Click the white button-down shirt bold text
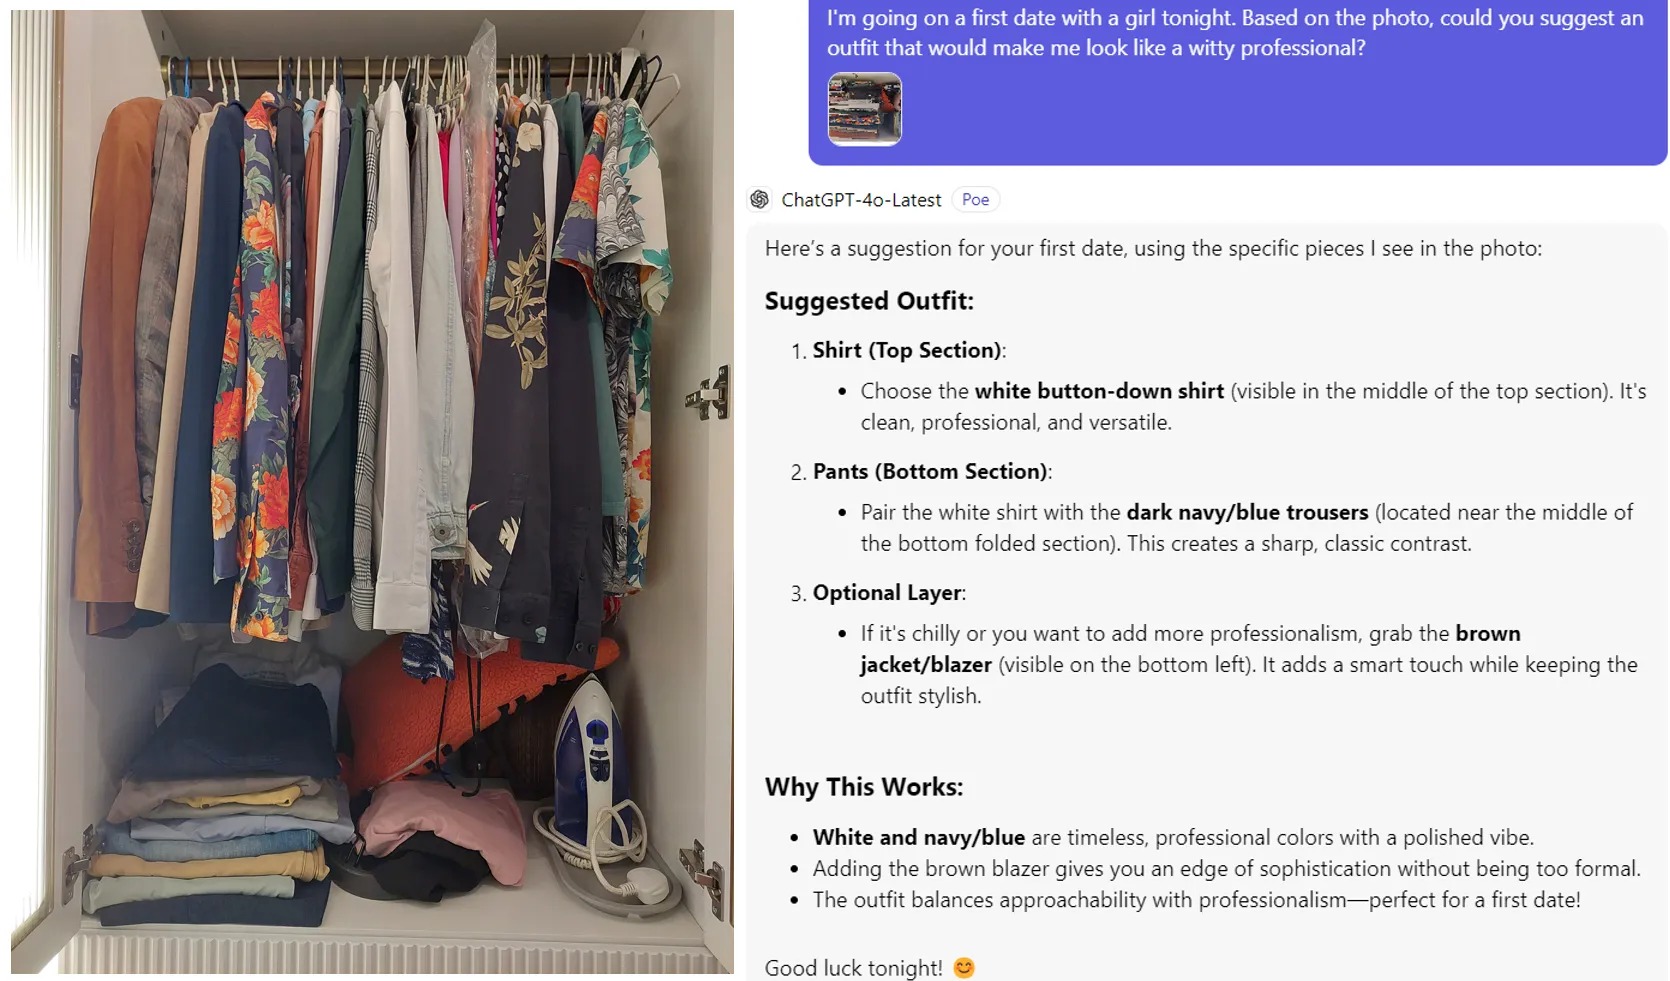This screenshot has height=981, width=1670. pyautogui.click(x=1099, y=391)
